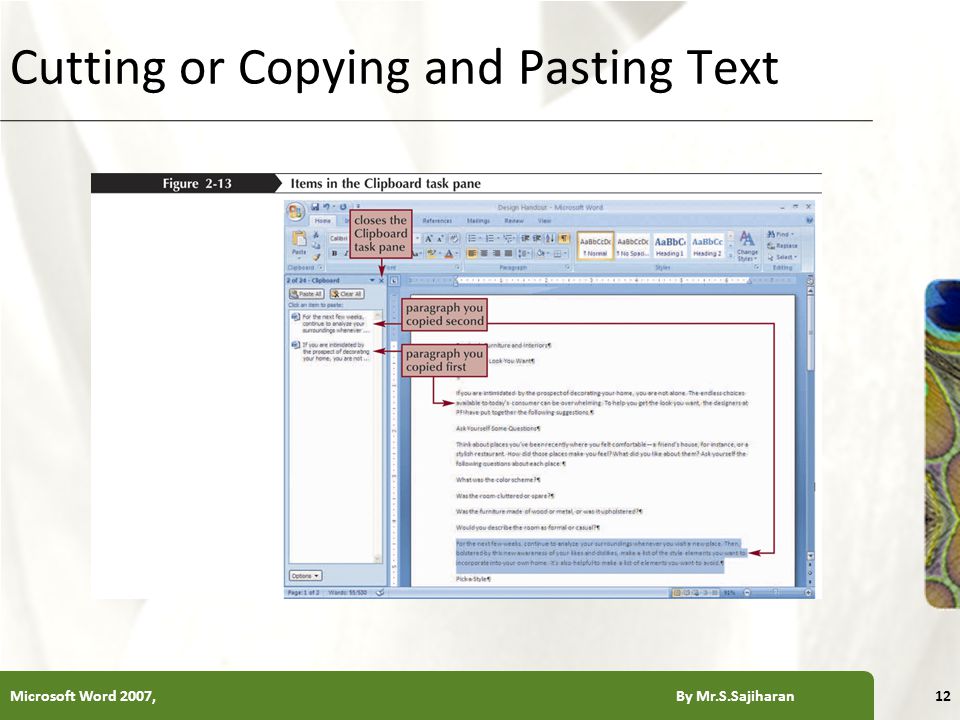
Task: Click the Cut scissors icon
Action: (316, 235)
